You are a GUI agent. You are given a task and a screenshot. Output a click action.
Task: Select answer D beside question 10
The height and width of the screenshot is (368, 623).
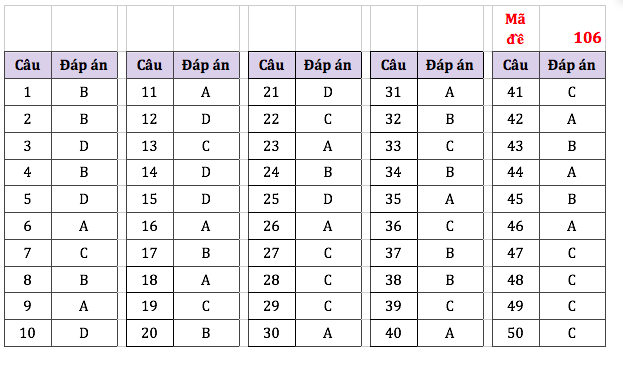[x=84, y=333]
